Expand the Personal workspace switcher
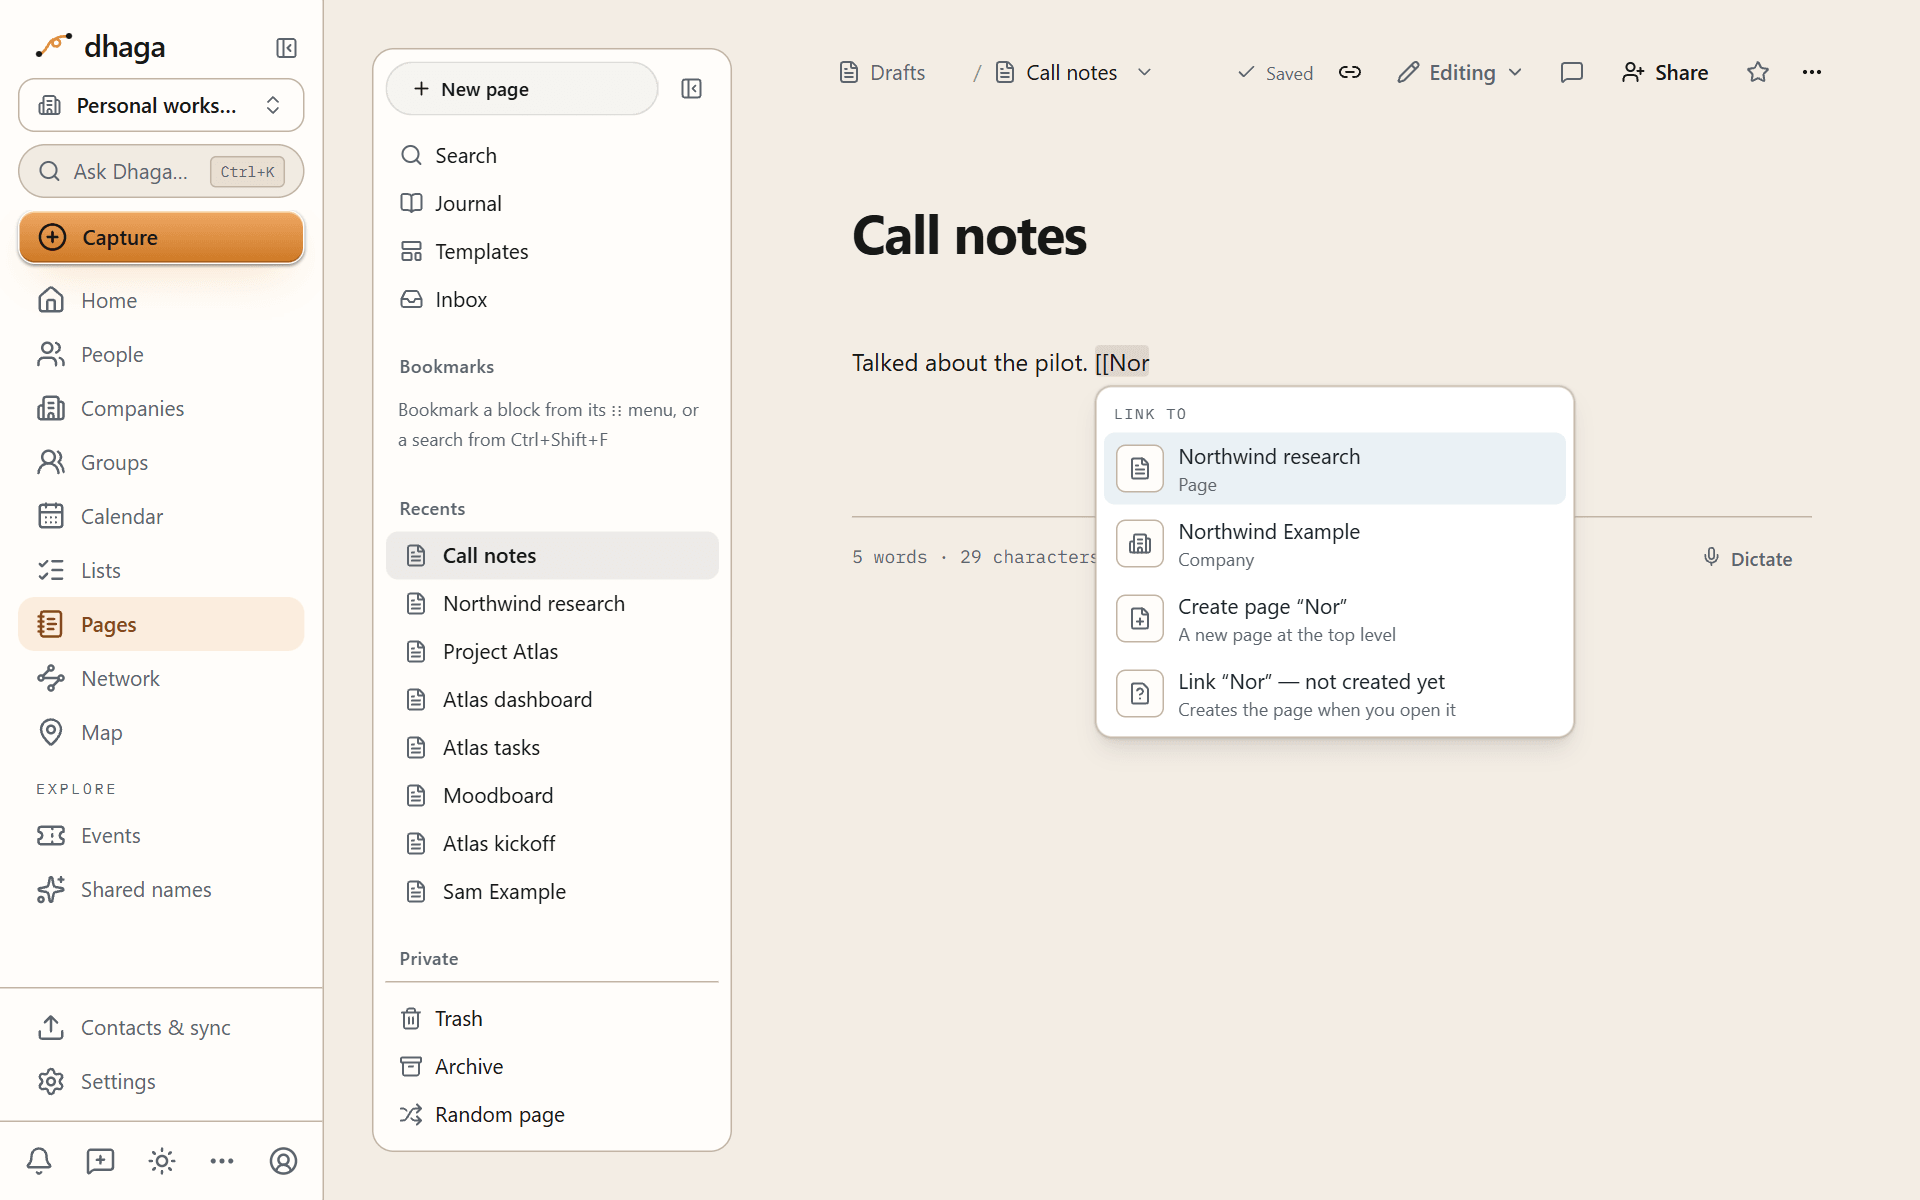Viewport: 1920px width, 1200px height. pyautogui.click(x=161, y=105)
